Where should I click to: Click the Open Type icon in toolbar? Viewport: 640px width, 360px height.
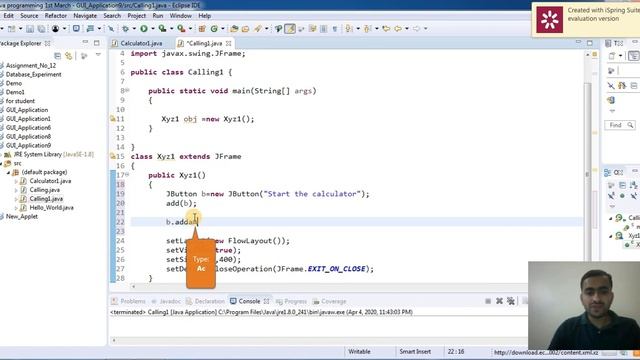click(234, 29)
